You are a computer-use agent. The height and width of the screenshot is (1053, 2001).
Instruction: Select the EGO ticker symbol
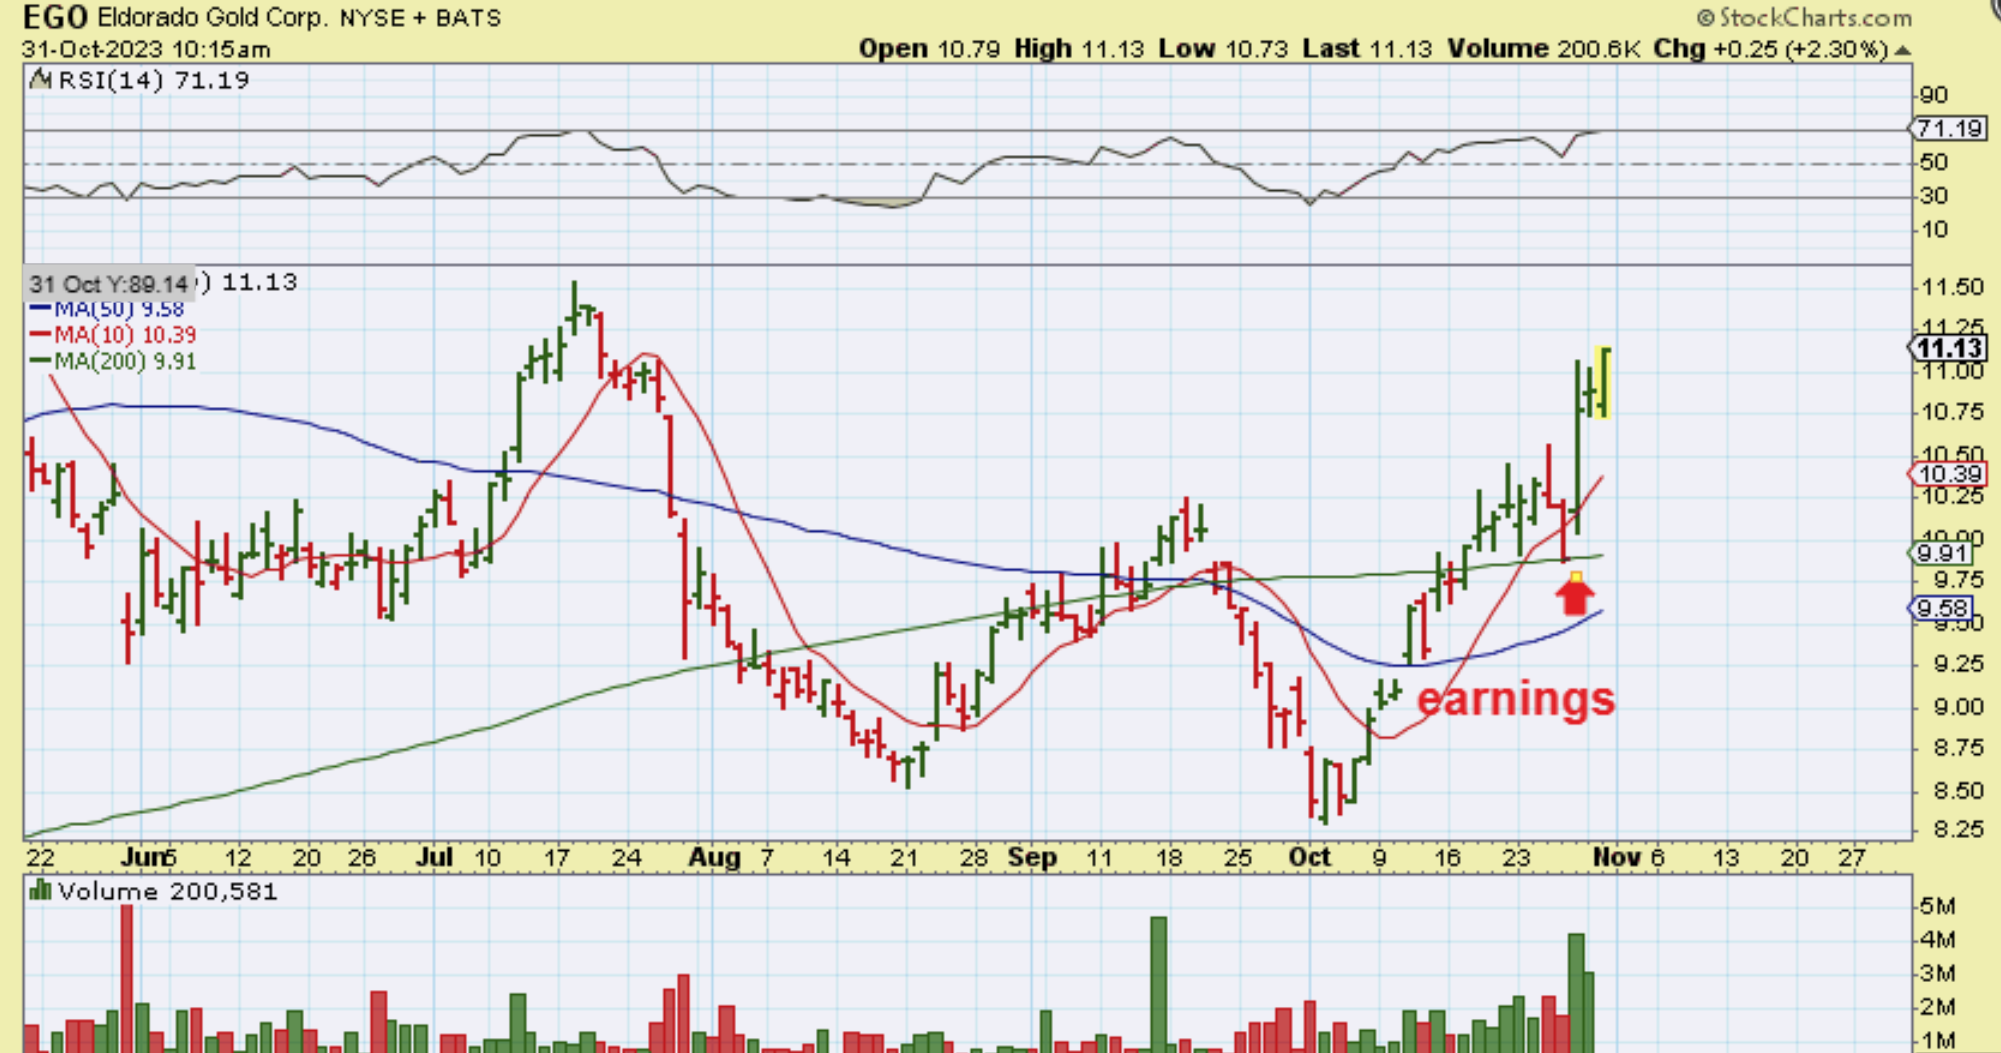point(55,17)
